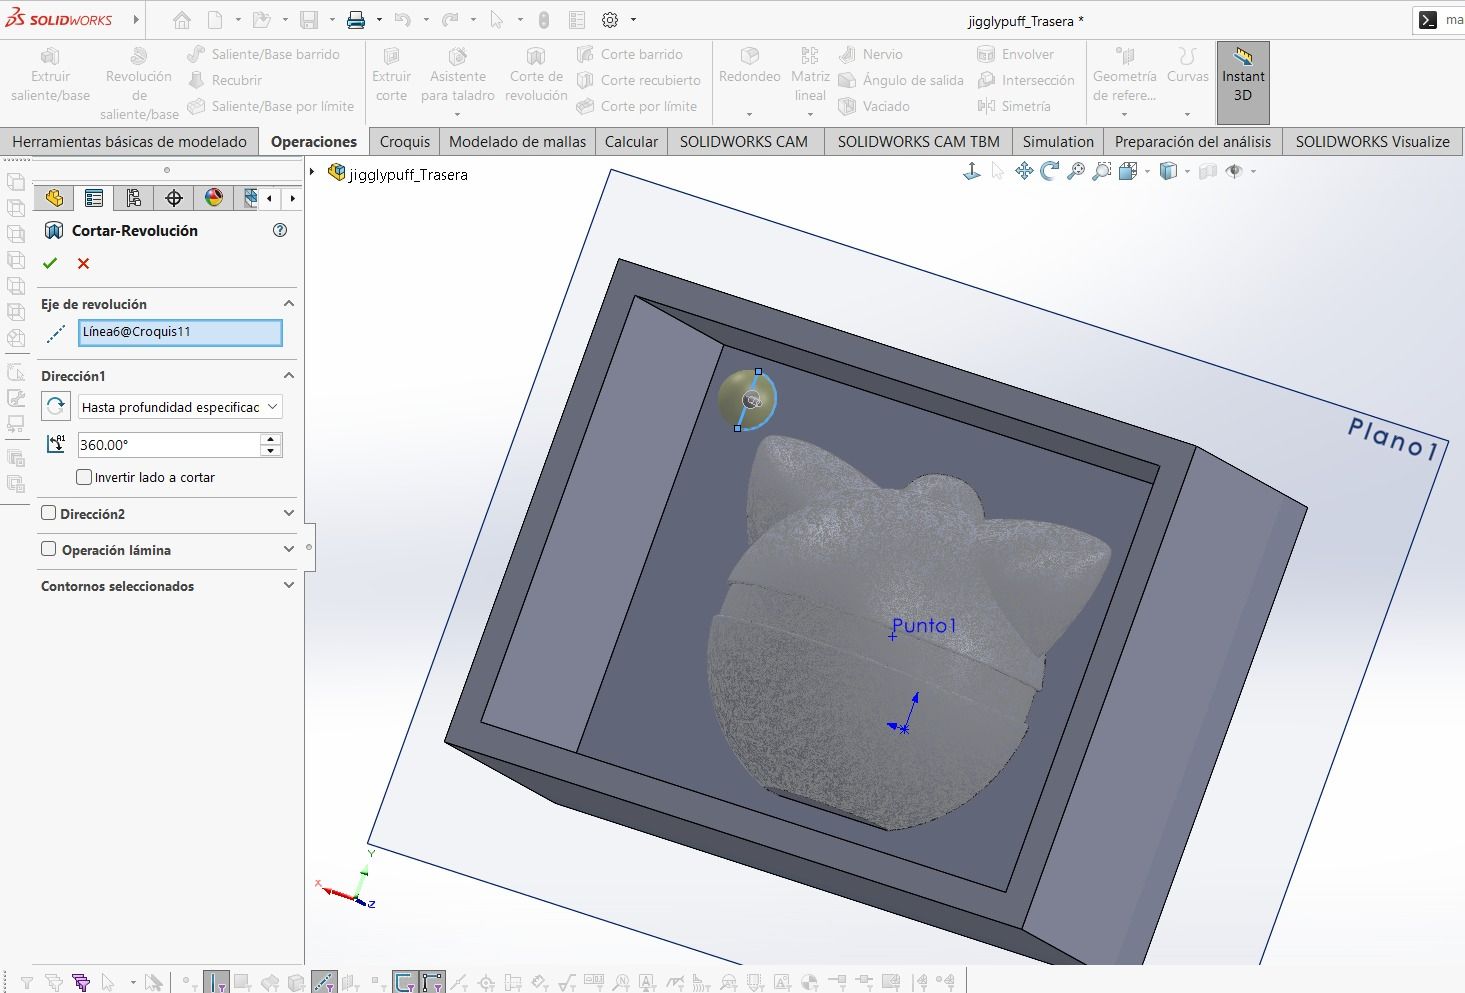The height and width of the screenshot is (993, 1465).
Task: Click Corte barrido tool
Action: 630,54
